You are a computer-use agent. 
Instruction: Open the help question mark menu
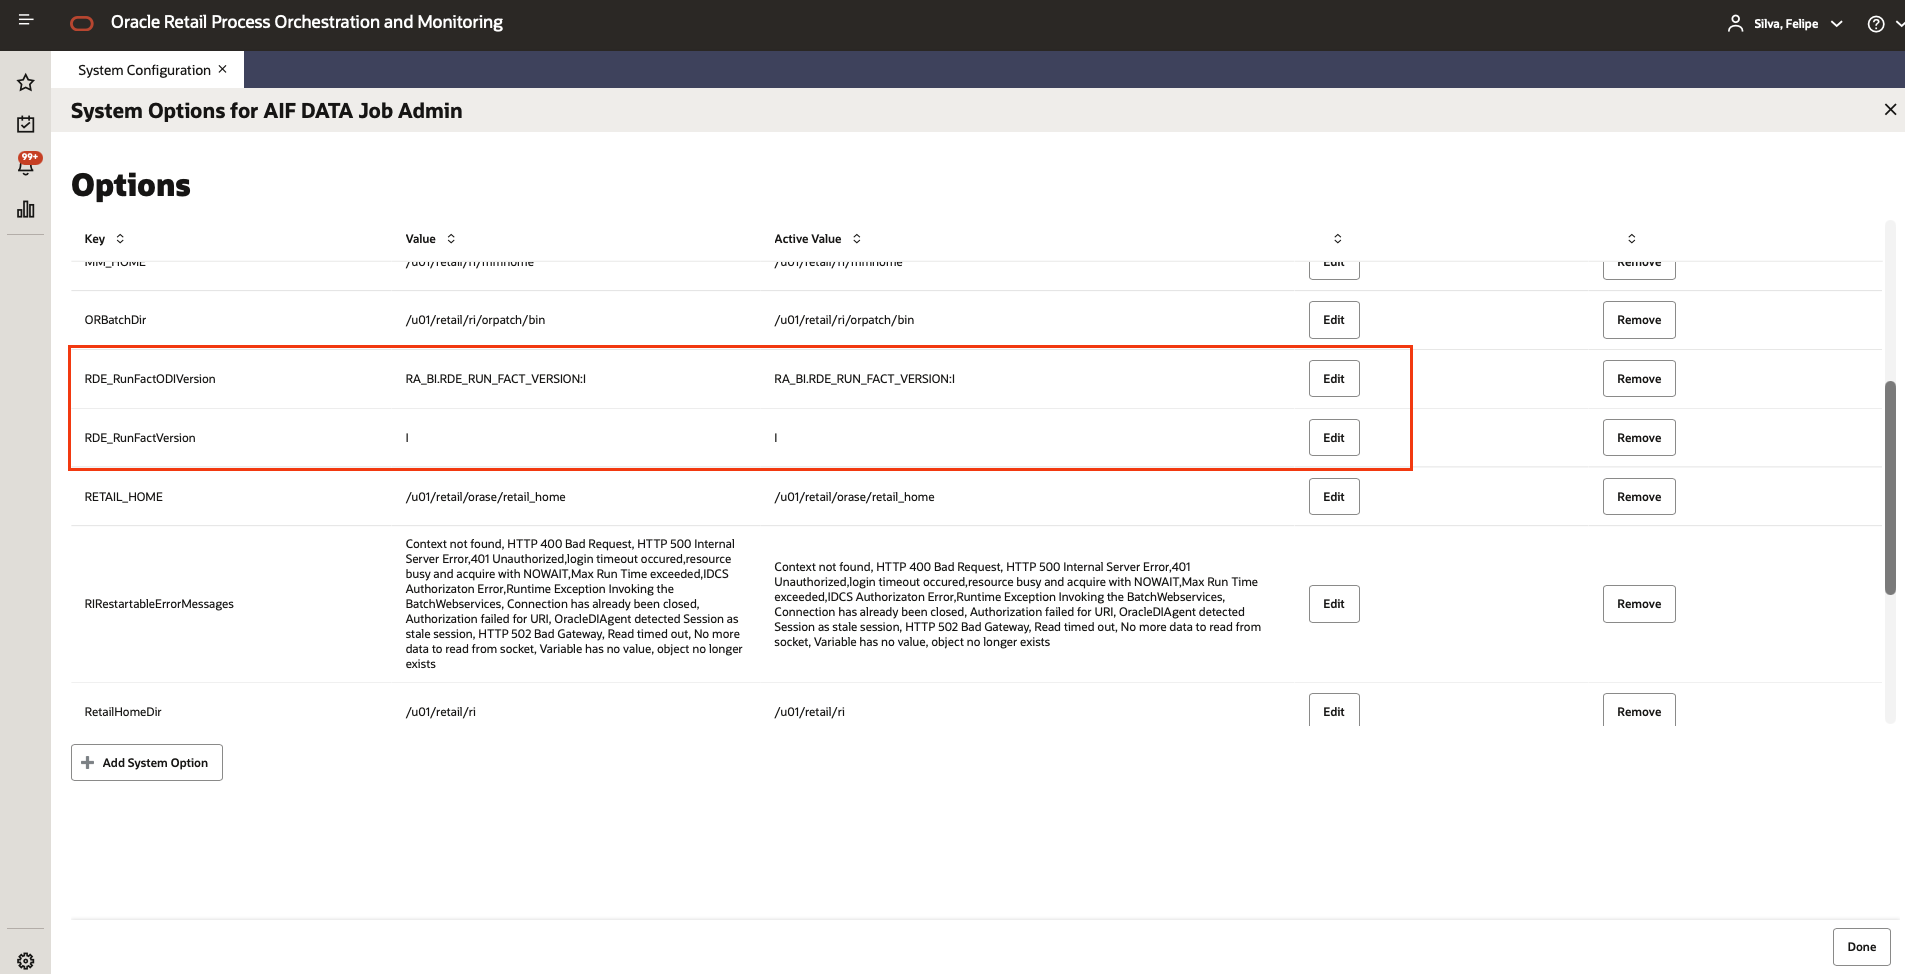point(1876,24)
